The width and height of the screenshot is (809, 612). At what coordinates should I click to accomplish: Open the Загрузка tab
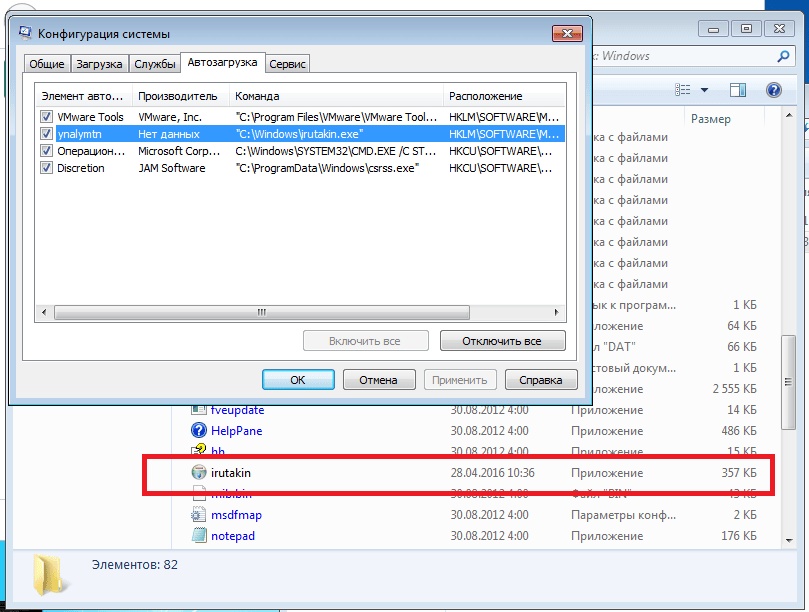point(99,64)
